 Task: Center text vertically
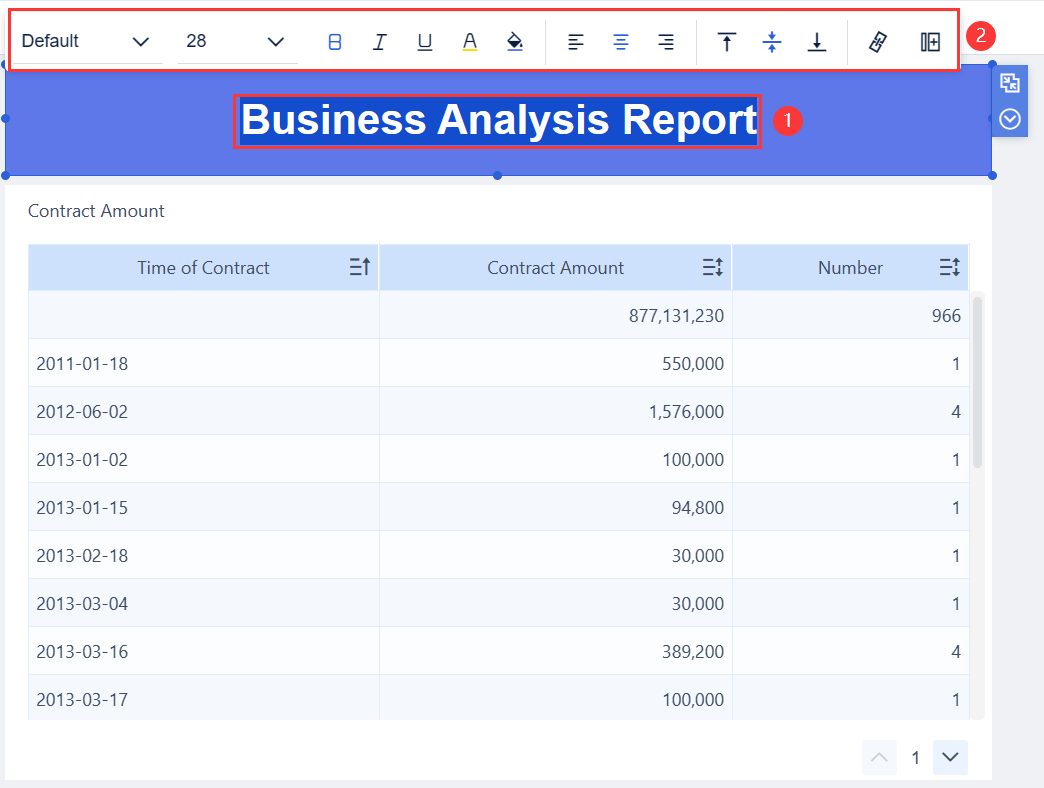pyautogui.click(x=772, y=41)
